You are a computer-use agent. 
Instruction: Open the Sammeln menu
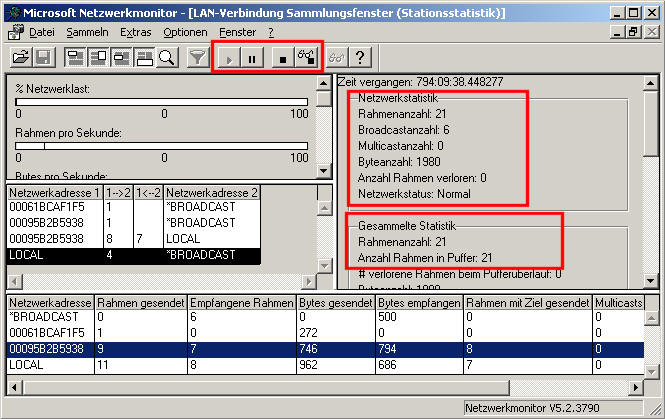click(x=87, y=32)
